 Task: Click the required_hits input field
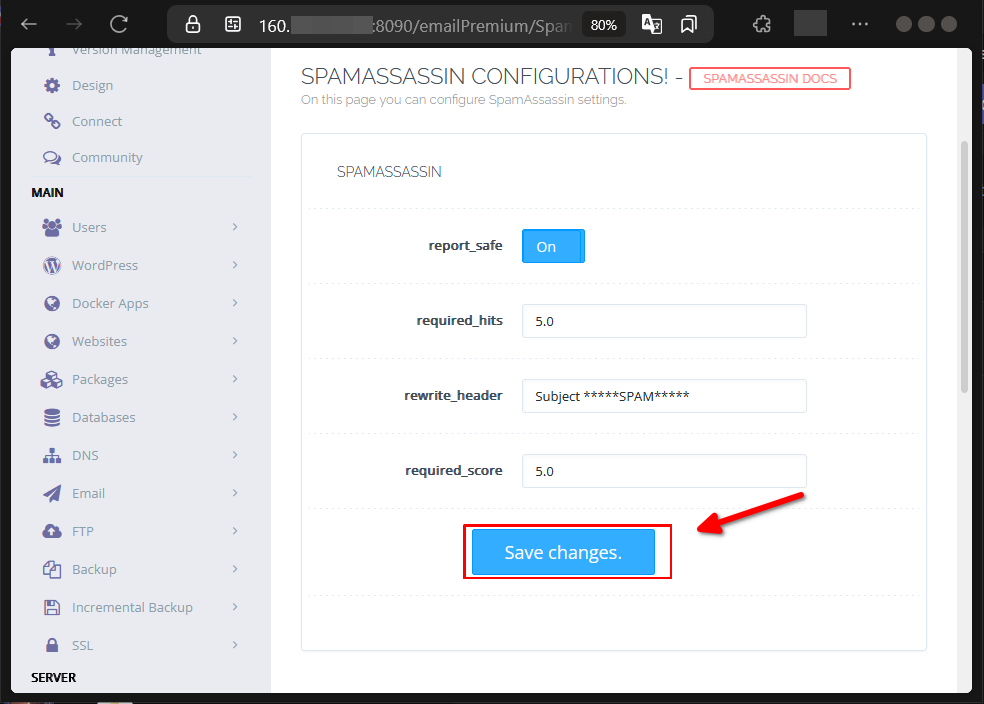pyautogui.click(x=664, y=321)
